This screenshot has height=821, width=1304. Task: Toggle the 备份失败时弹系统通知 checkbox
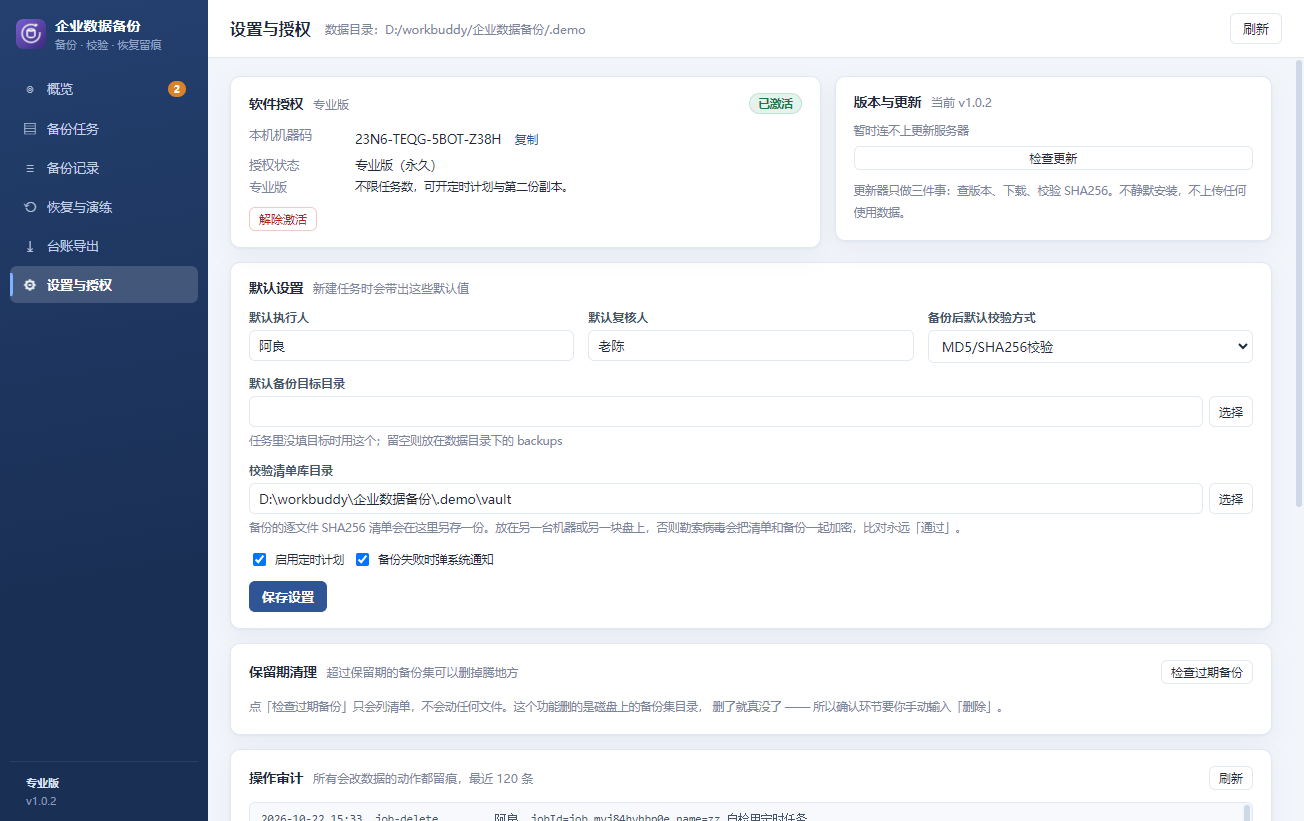[363, 560]
